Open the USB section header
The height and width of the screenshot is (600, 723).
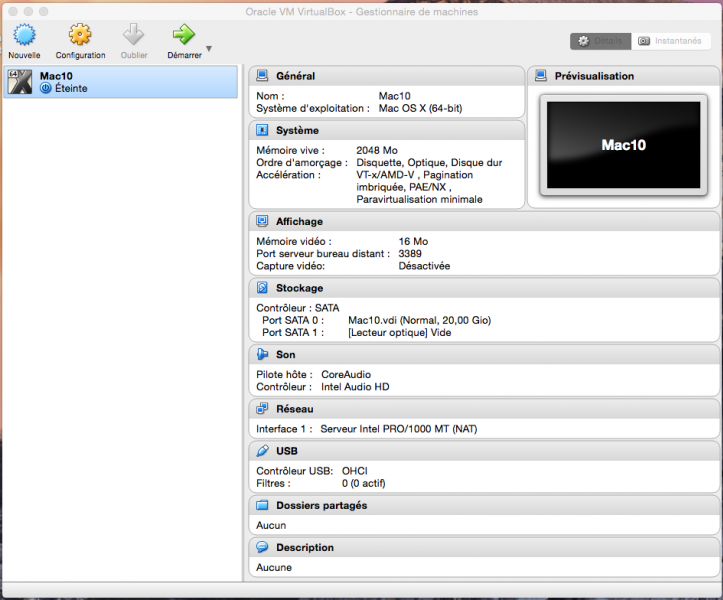[x=484, y=451]
